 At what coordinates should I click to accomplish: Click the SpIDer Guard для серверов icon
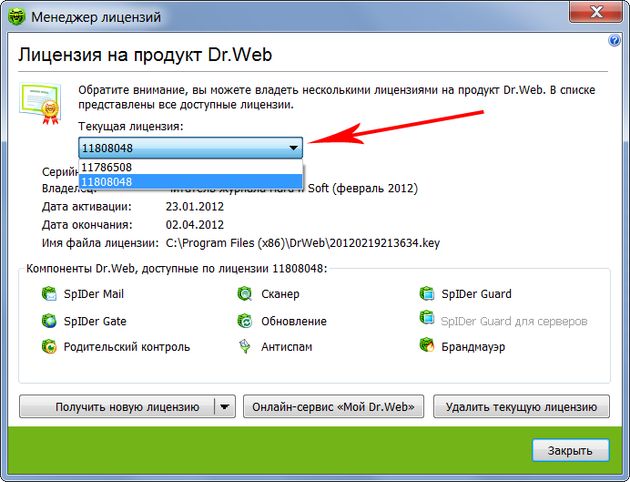[x=427, y=318]
